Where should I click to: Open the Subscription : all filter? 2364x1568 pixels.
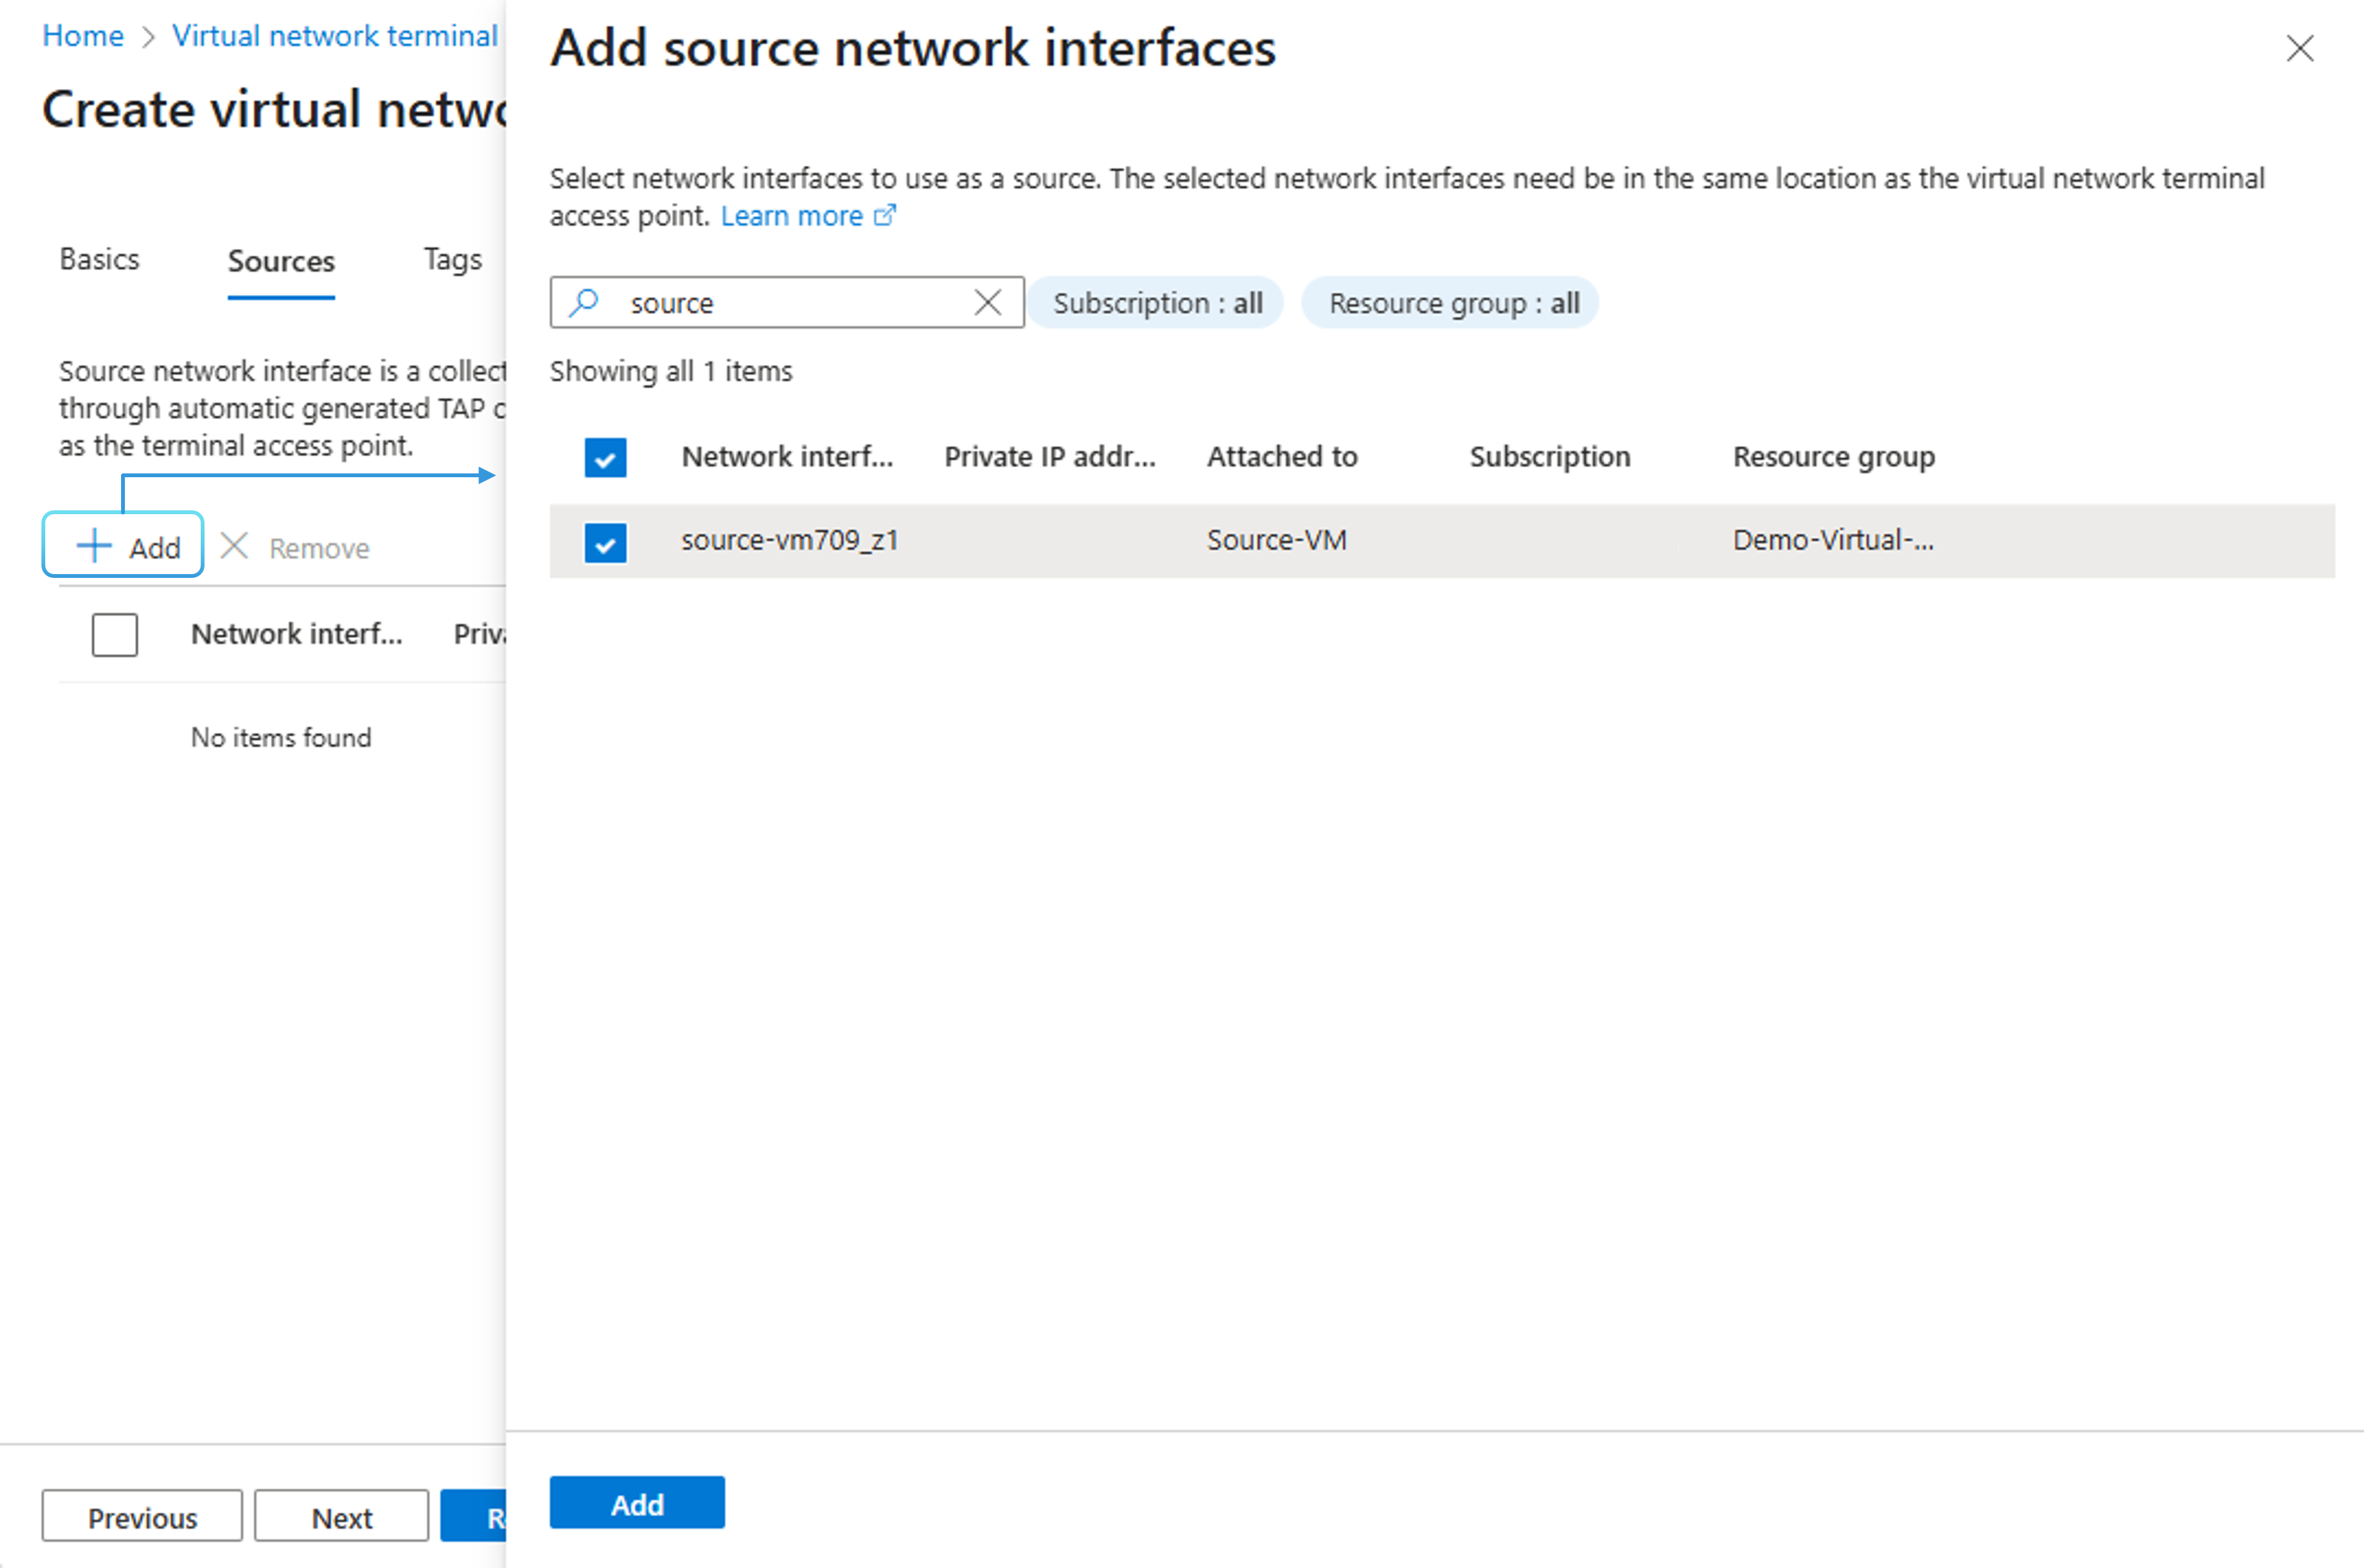[x=1156, y=302]
